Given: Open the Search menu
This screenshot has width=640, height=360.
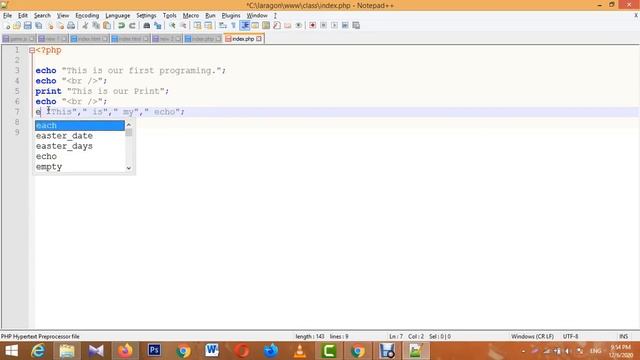Looking at the screenshot, I should click(42, 16).
